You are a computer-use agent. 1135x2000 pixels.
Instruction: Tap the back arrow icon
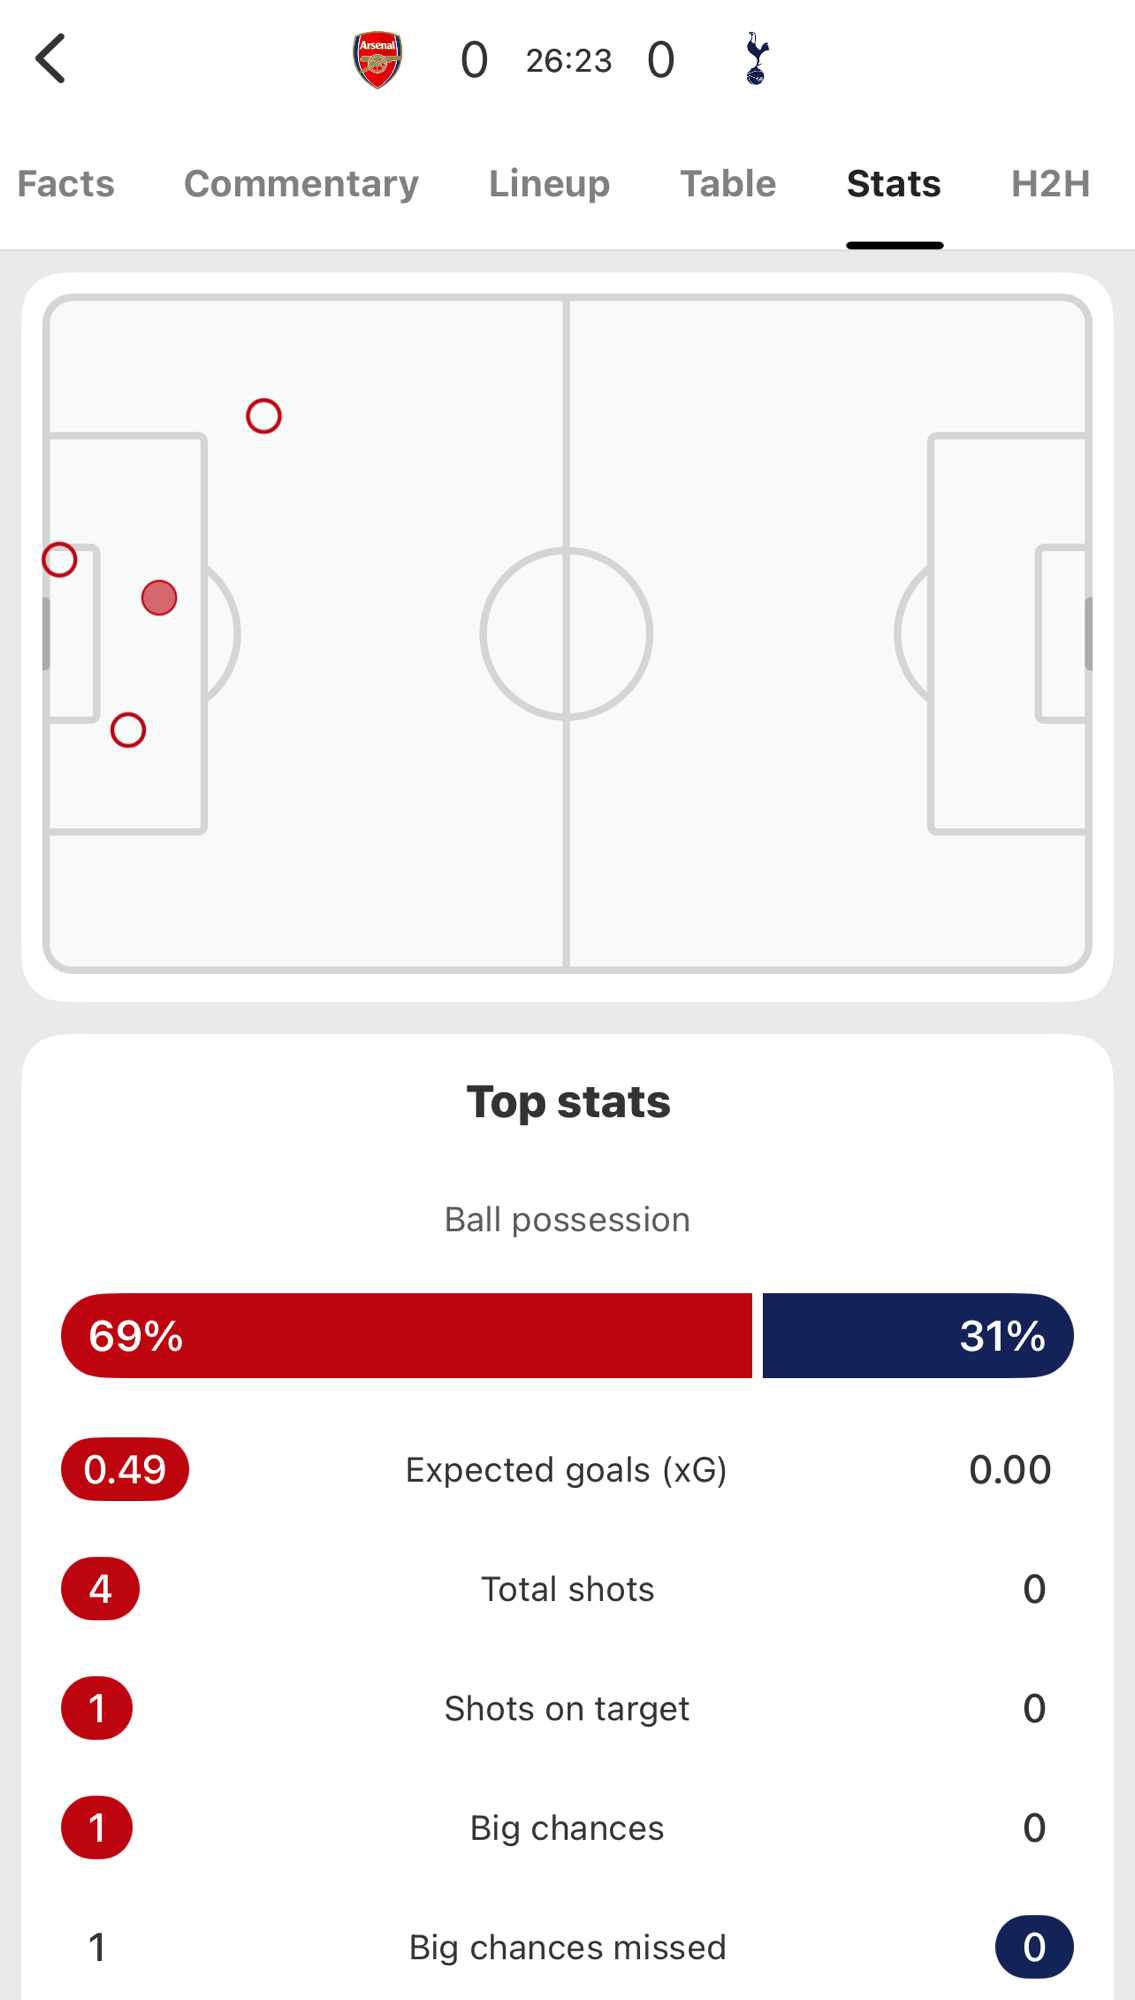click(51, 59)
